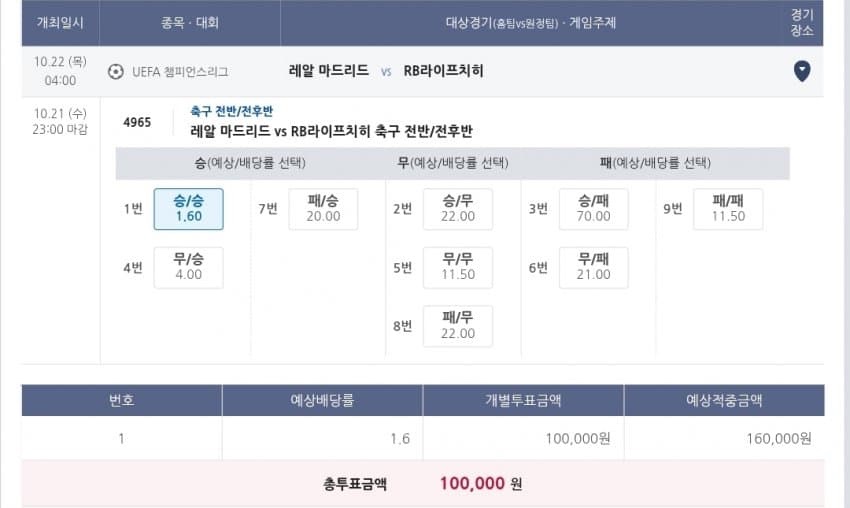Open the match venue location pin icon

click(802, 71)
